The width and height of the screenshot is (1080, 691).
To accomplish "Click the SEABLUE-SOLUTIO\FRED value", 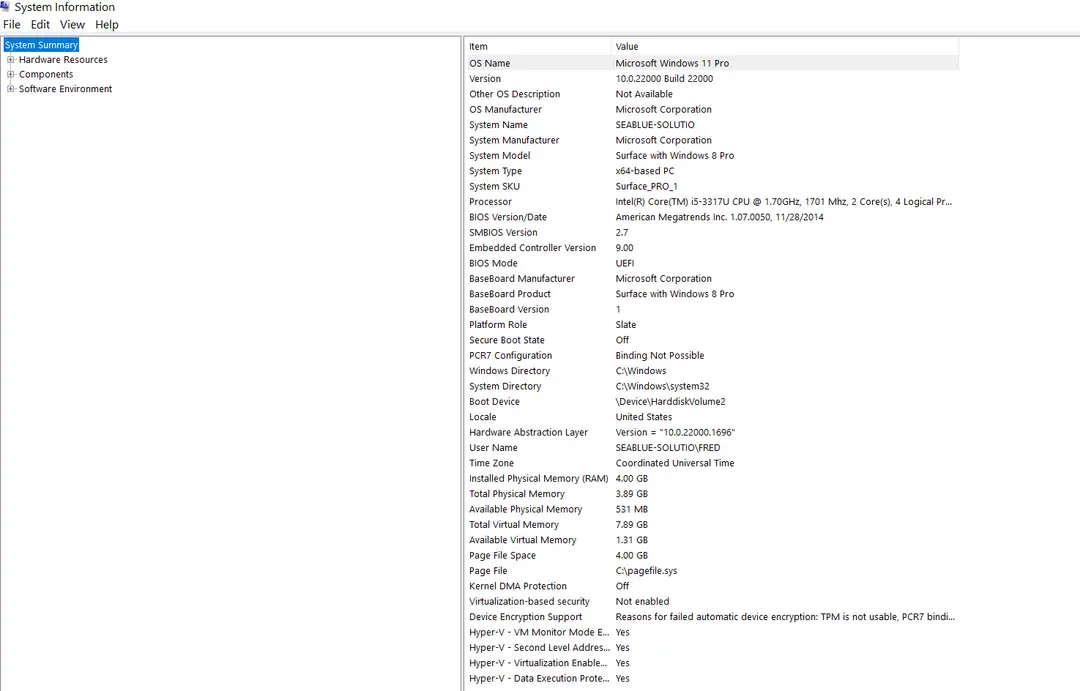I will click(x=668, y=448).
